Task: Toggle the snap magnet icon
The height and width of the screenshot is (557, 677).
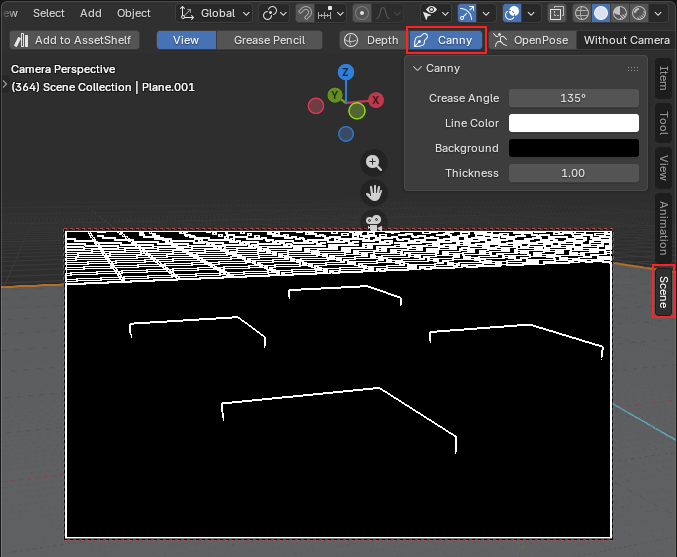Action: (x=305, y=13)
